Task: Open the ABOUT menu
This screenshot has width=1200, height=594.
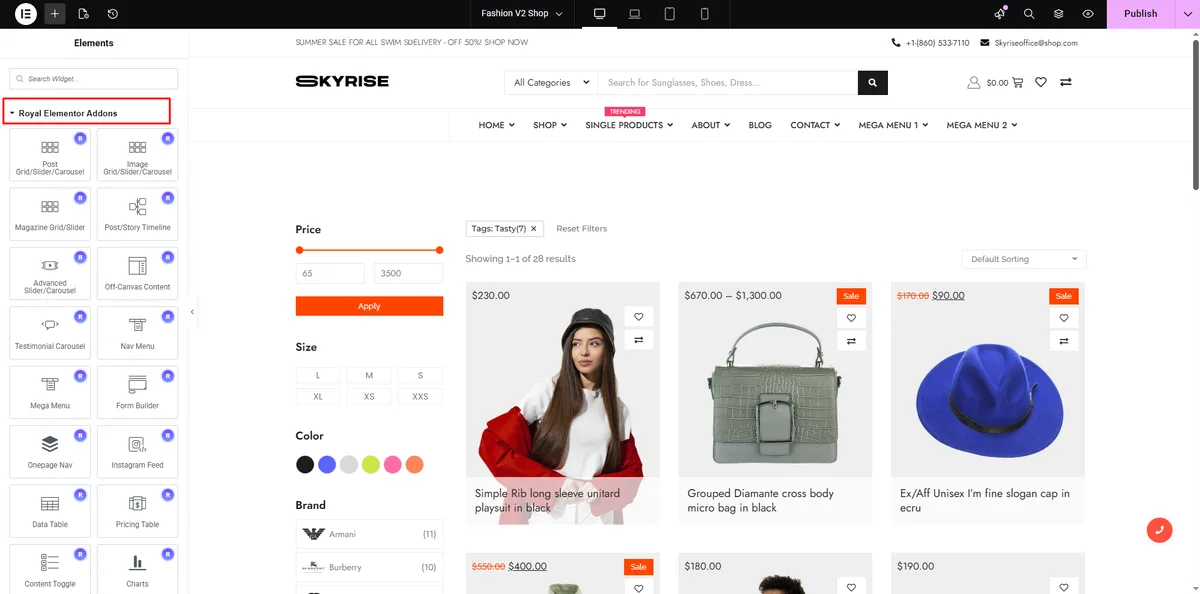Action: click(x=711, y=125)
